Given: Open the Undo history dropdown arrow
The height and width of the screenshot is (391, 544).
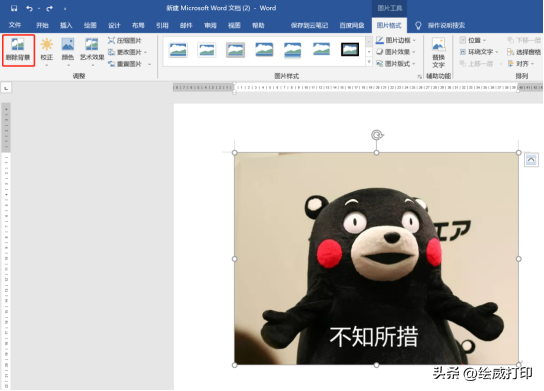Looking at the screenshot, I should coord(39,8).
